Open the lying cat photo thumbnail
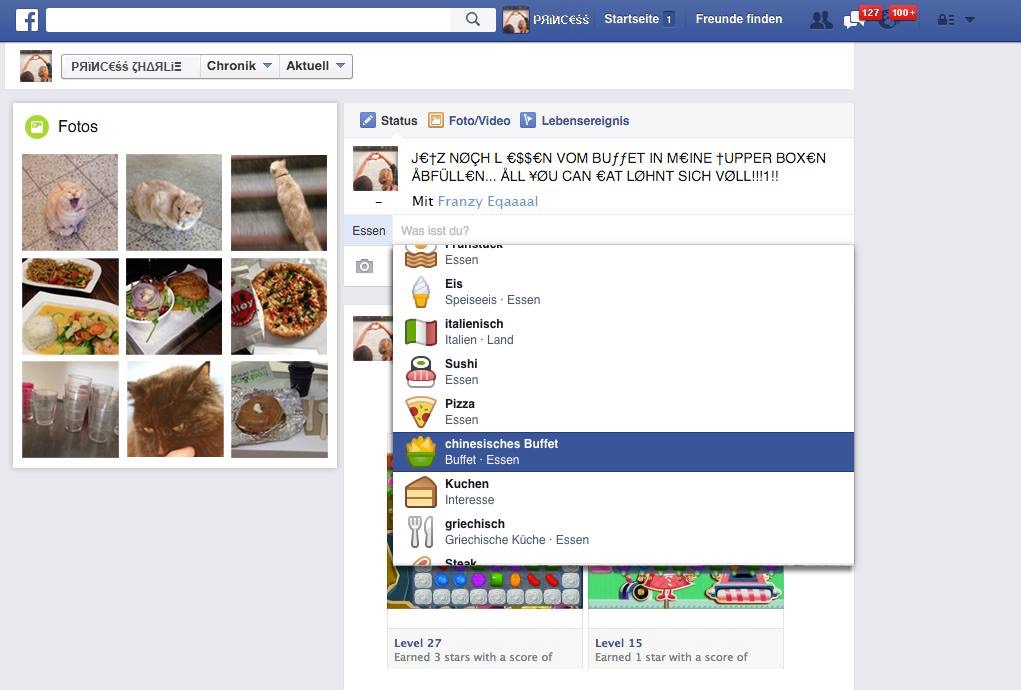Screen dimensions: 1021x690 [174, 202]
